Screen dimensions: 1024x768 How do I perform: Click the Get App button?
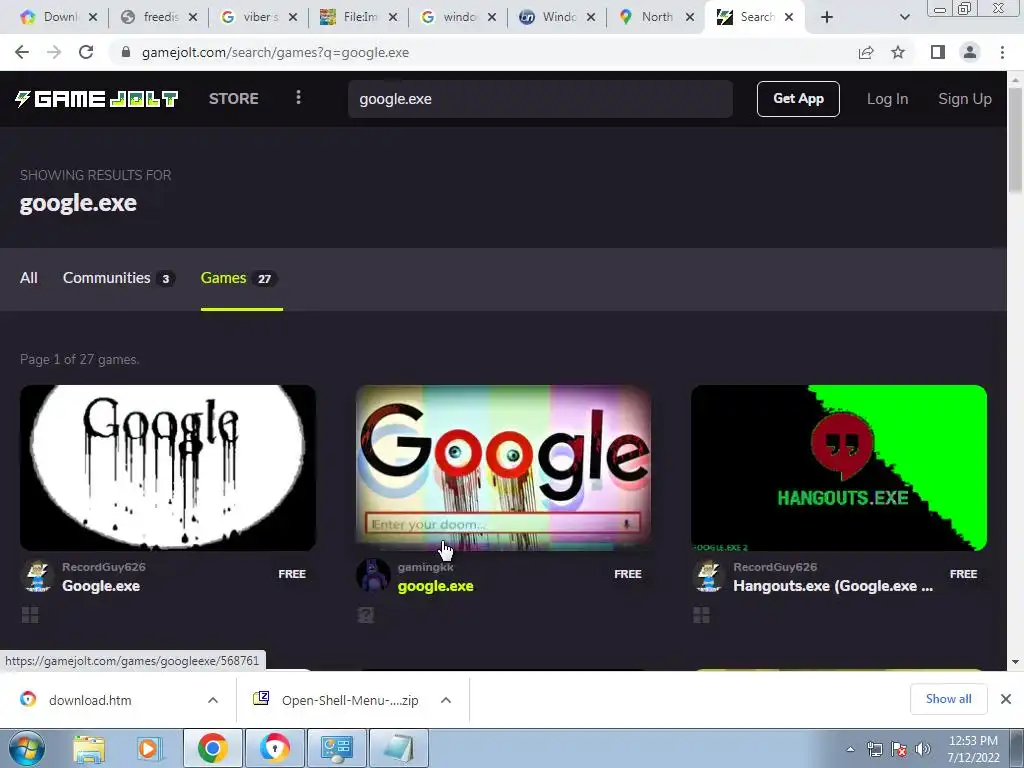pyautogui.click(x=798, y=99)
